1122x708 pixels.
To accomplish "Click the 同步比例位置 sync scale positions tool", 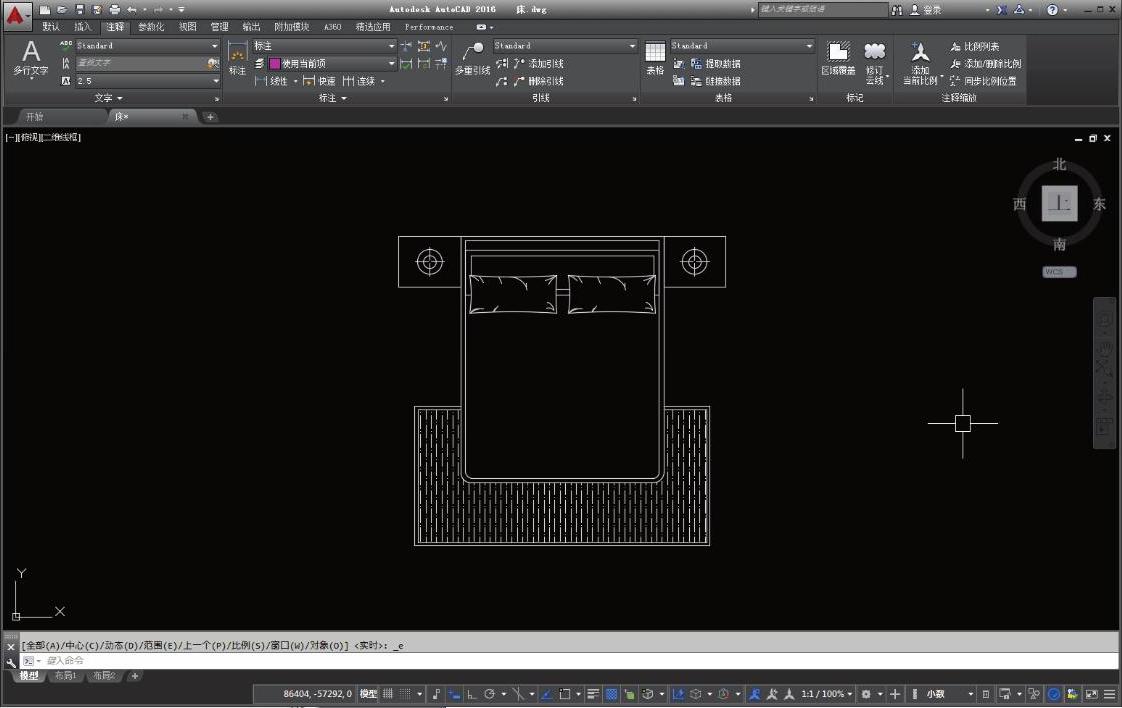I will pyautogui.click(x=983, y=81).
